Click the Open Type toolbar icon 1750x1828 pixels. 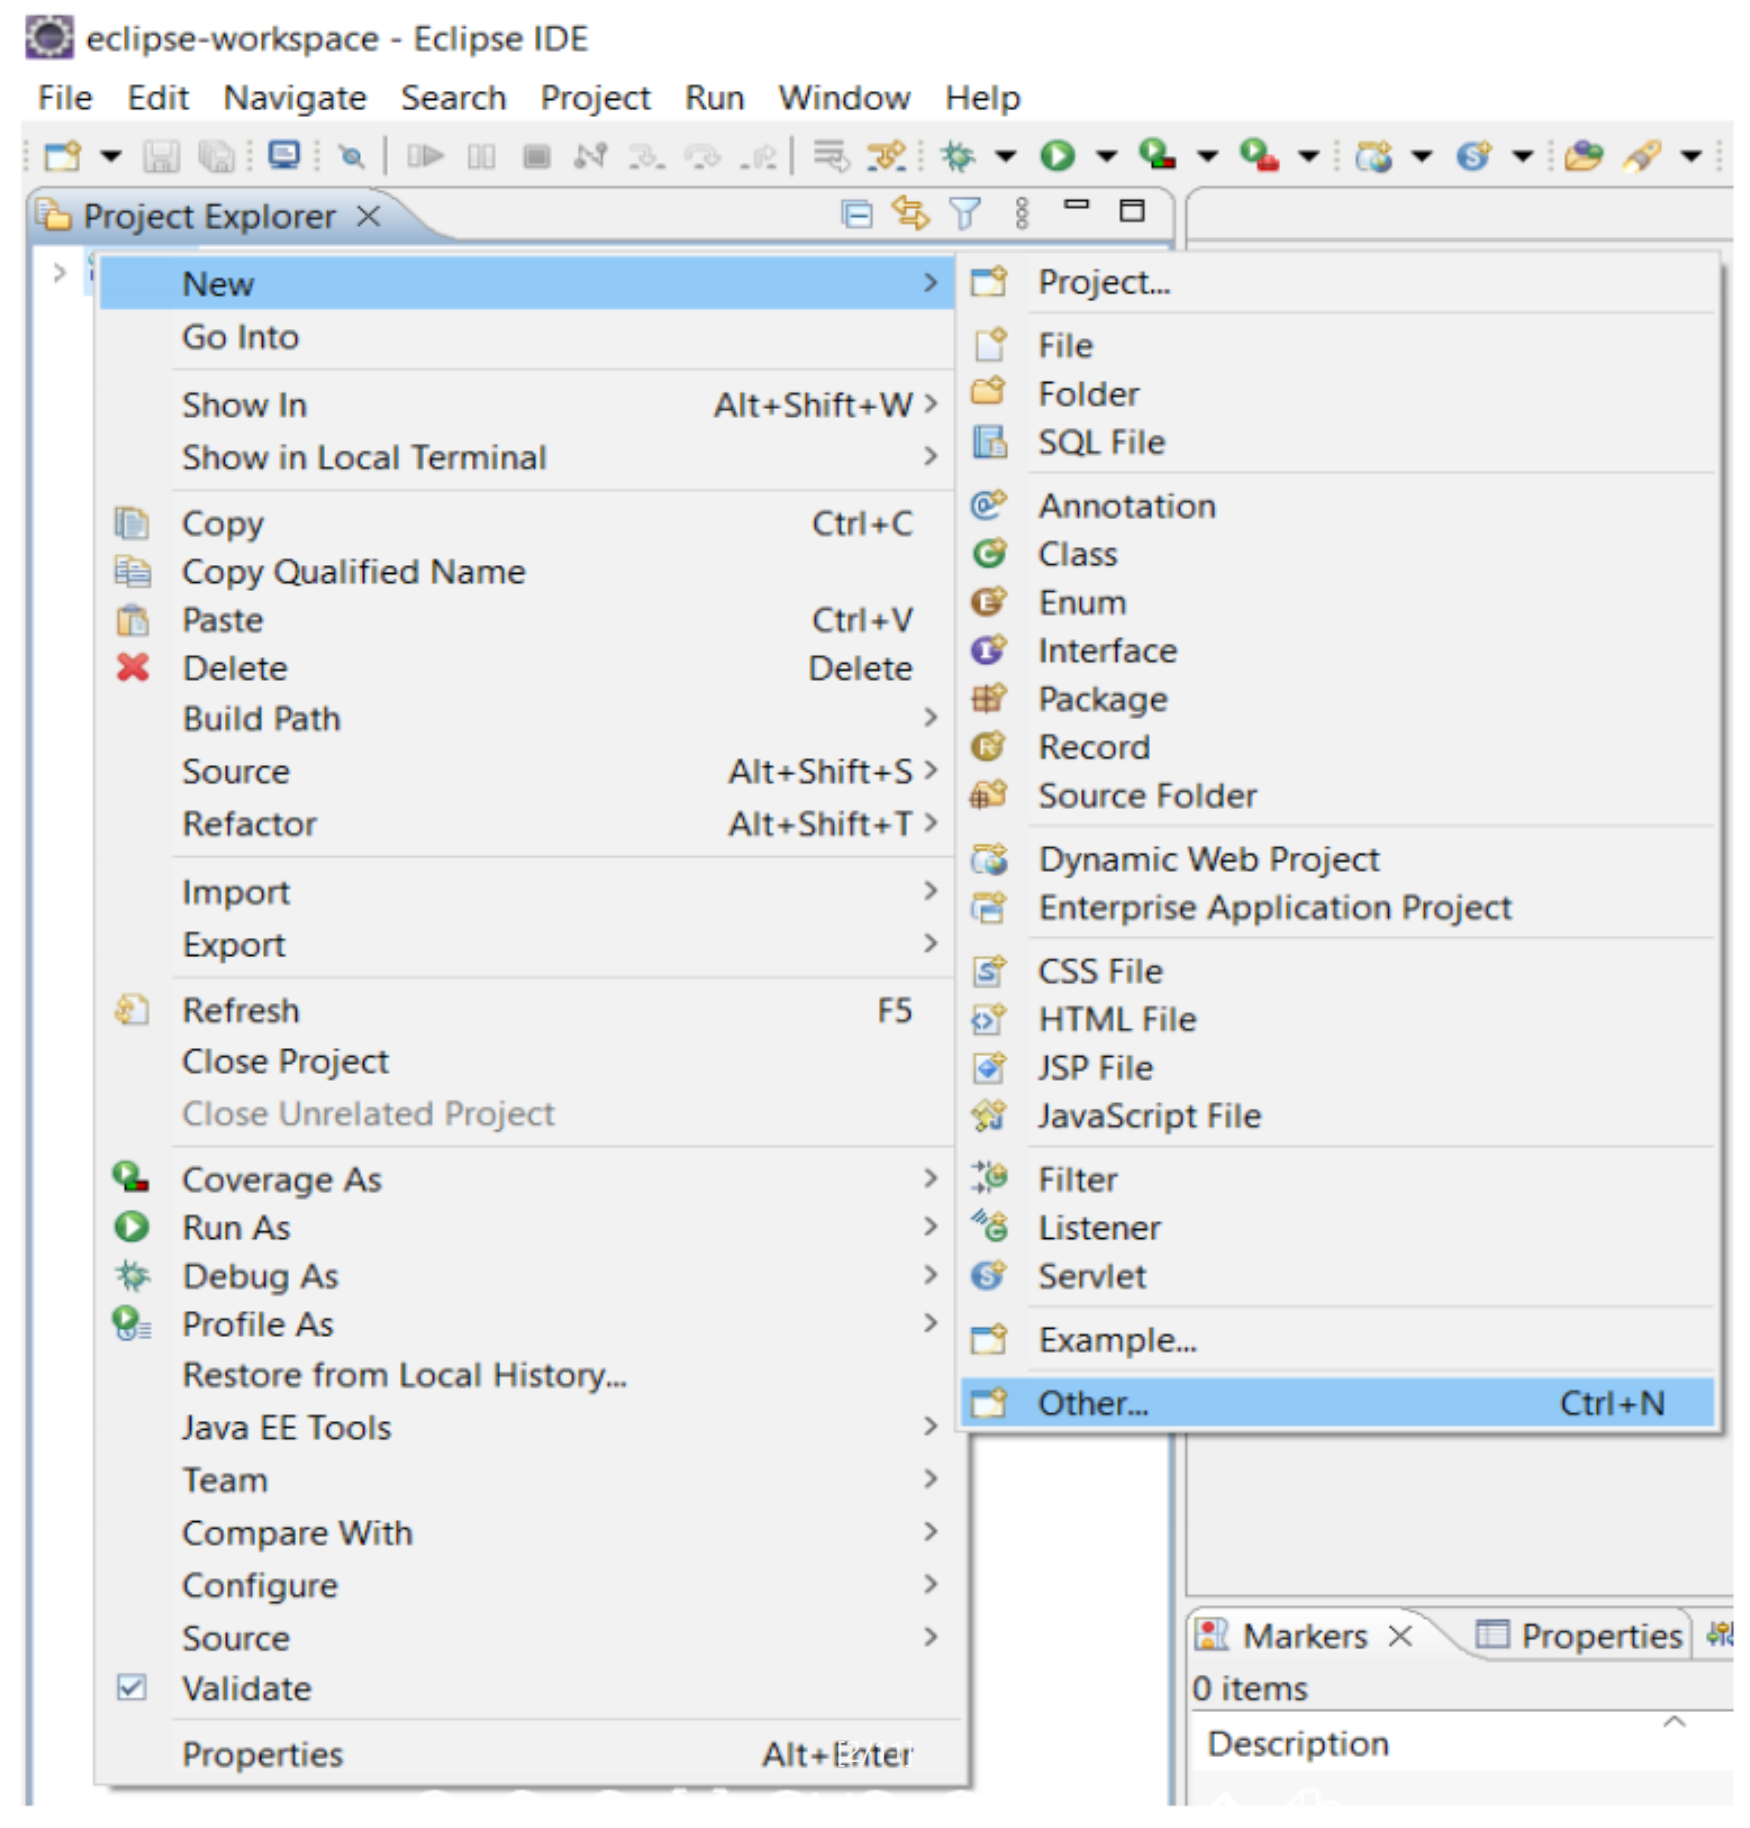pyautogui.click(x=1583, y=155)
